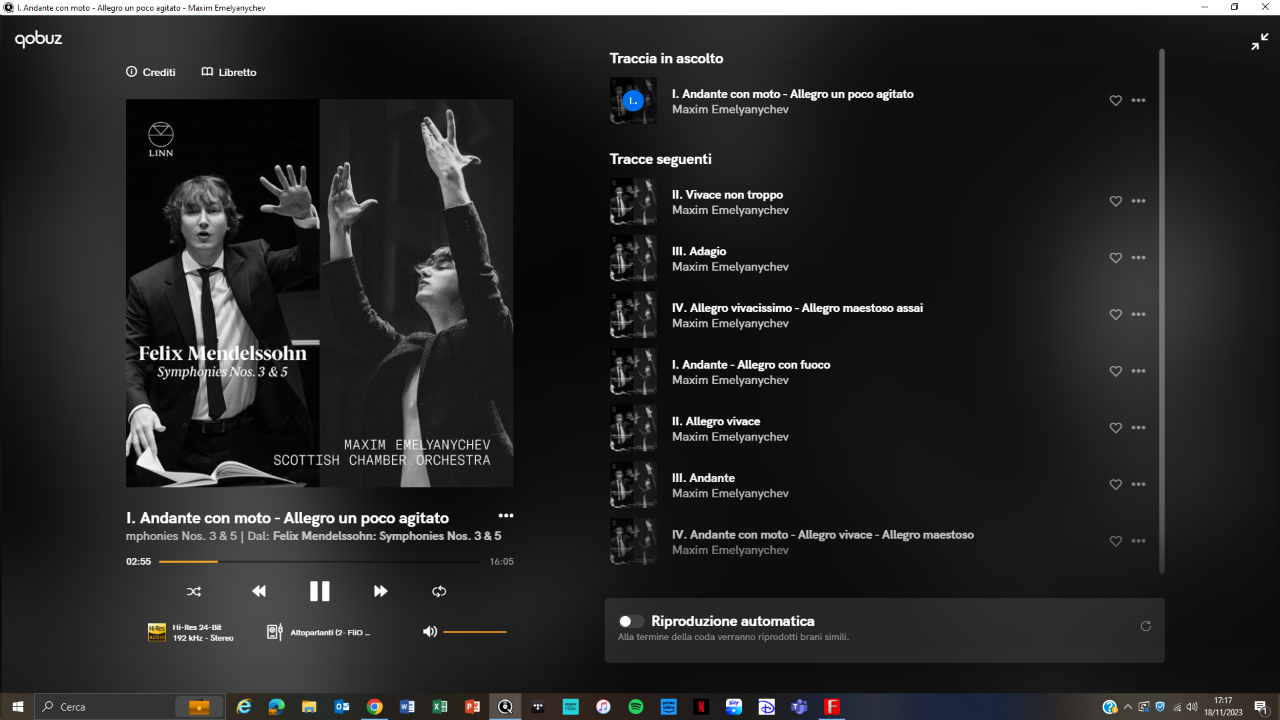Click the track progress seek bar
Viewport: 1280px width, 720px height.
coord(320,562)
